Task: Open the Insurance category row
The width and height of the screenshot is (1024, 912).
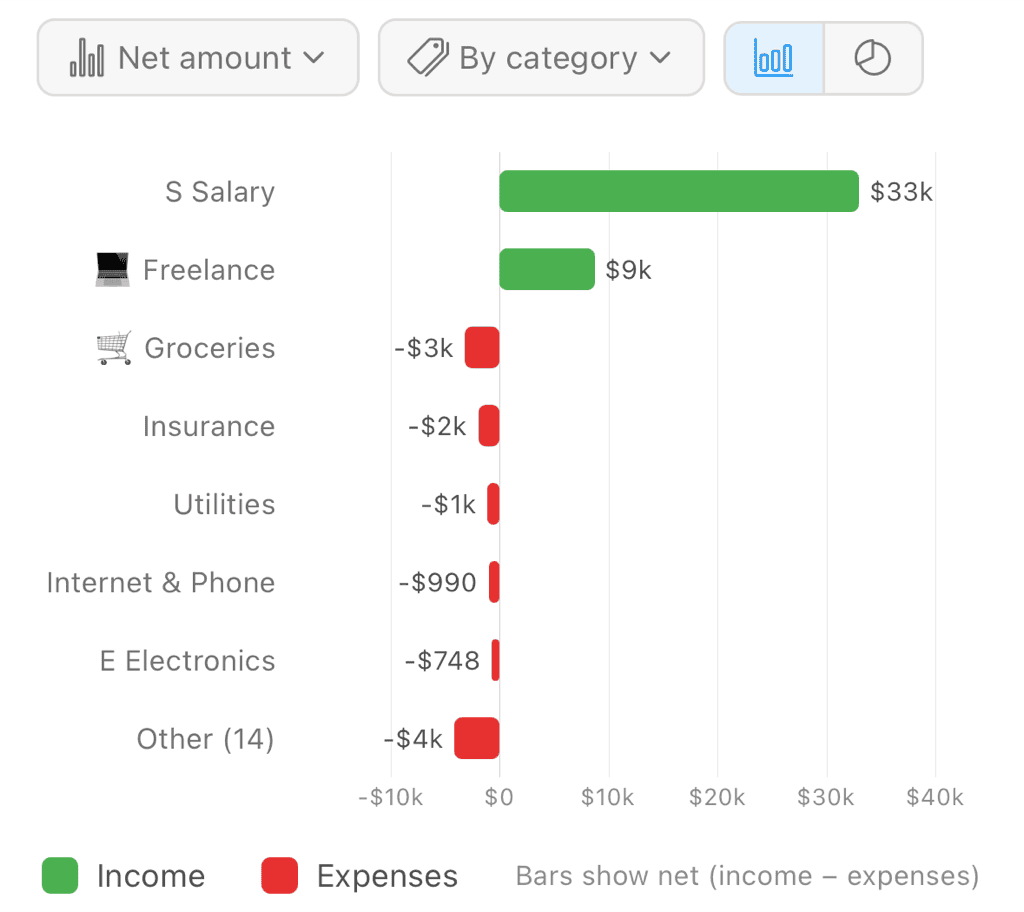Action: (209, 427)
